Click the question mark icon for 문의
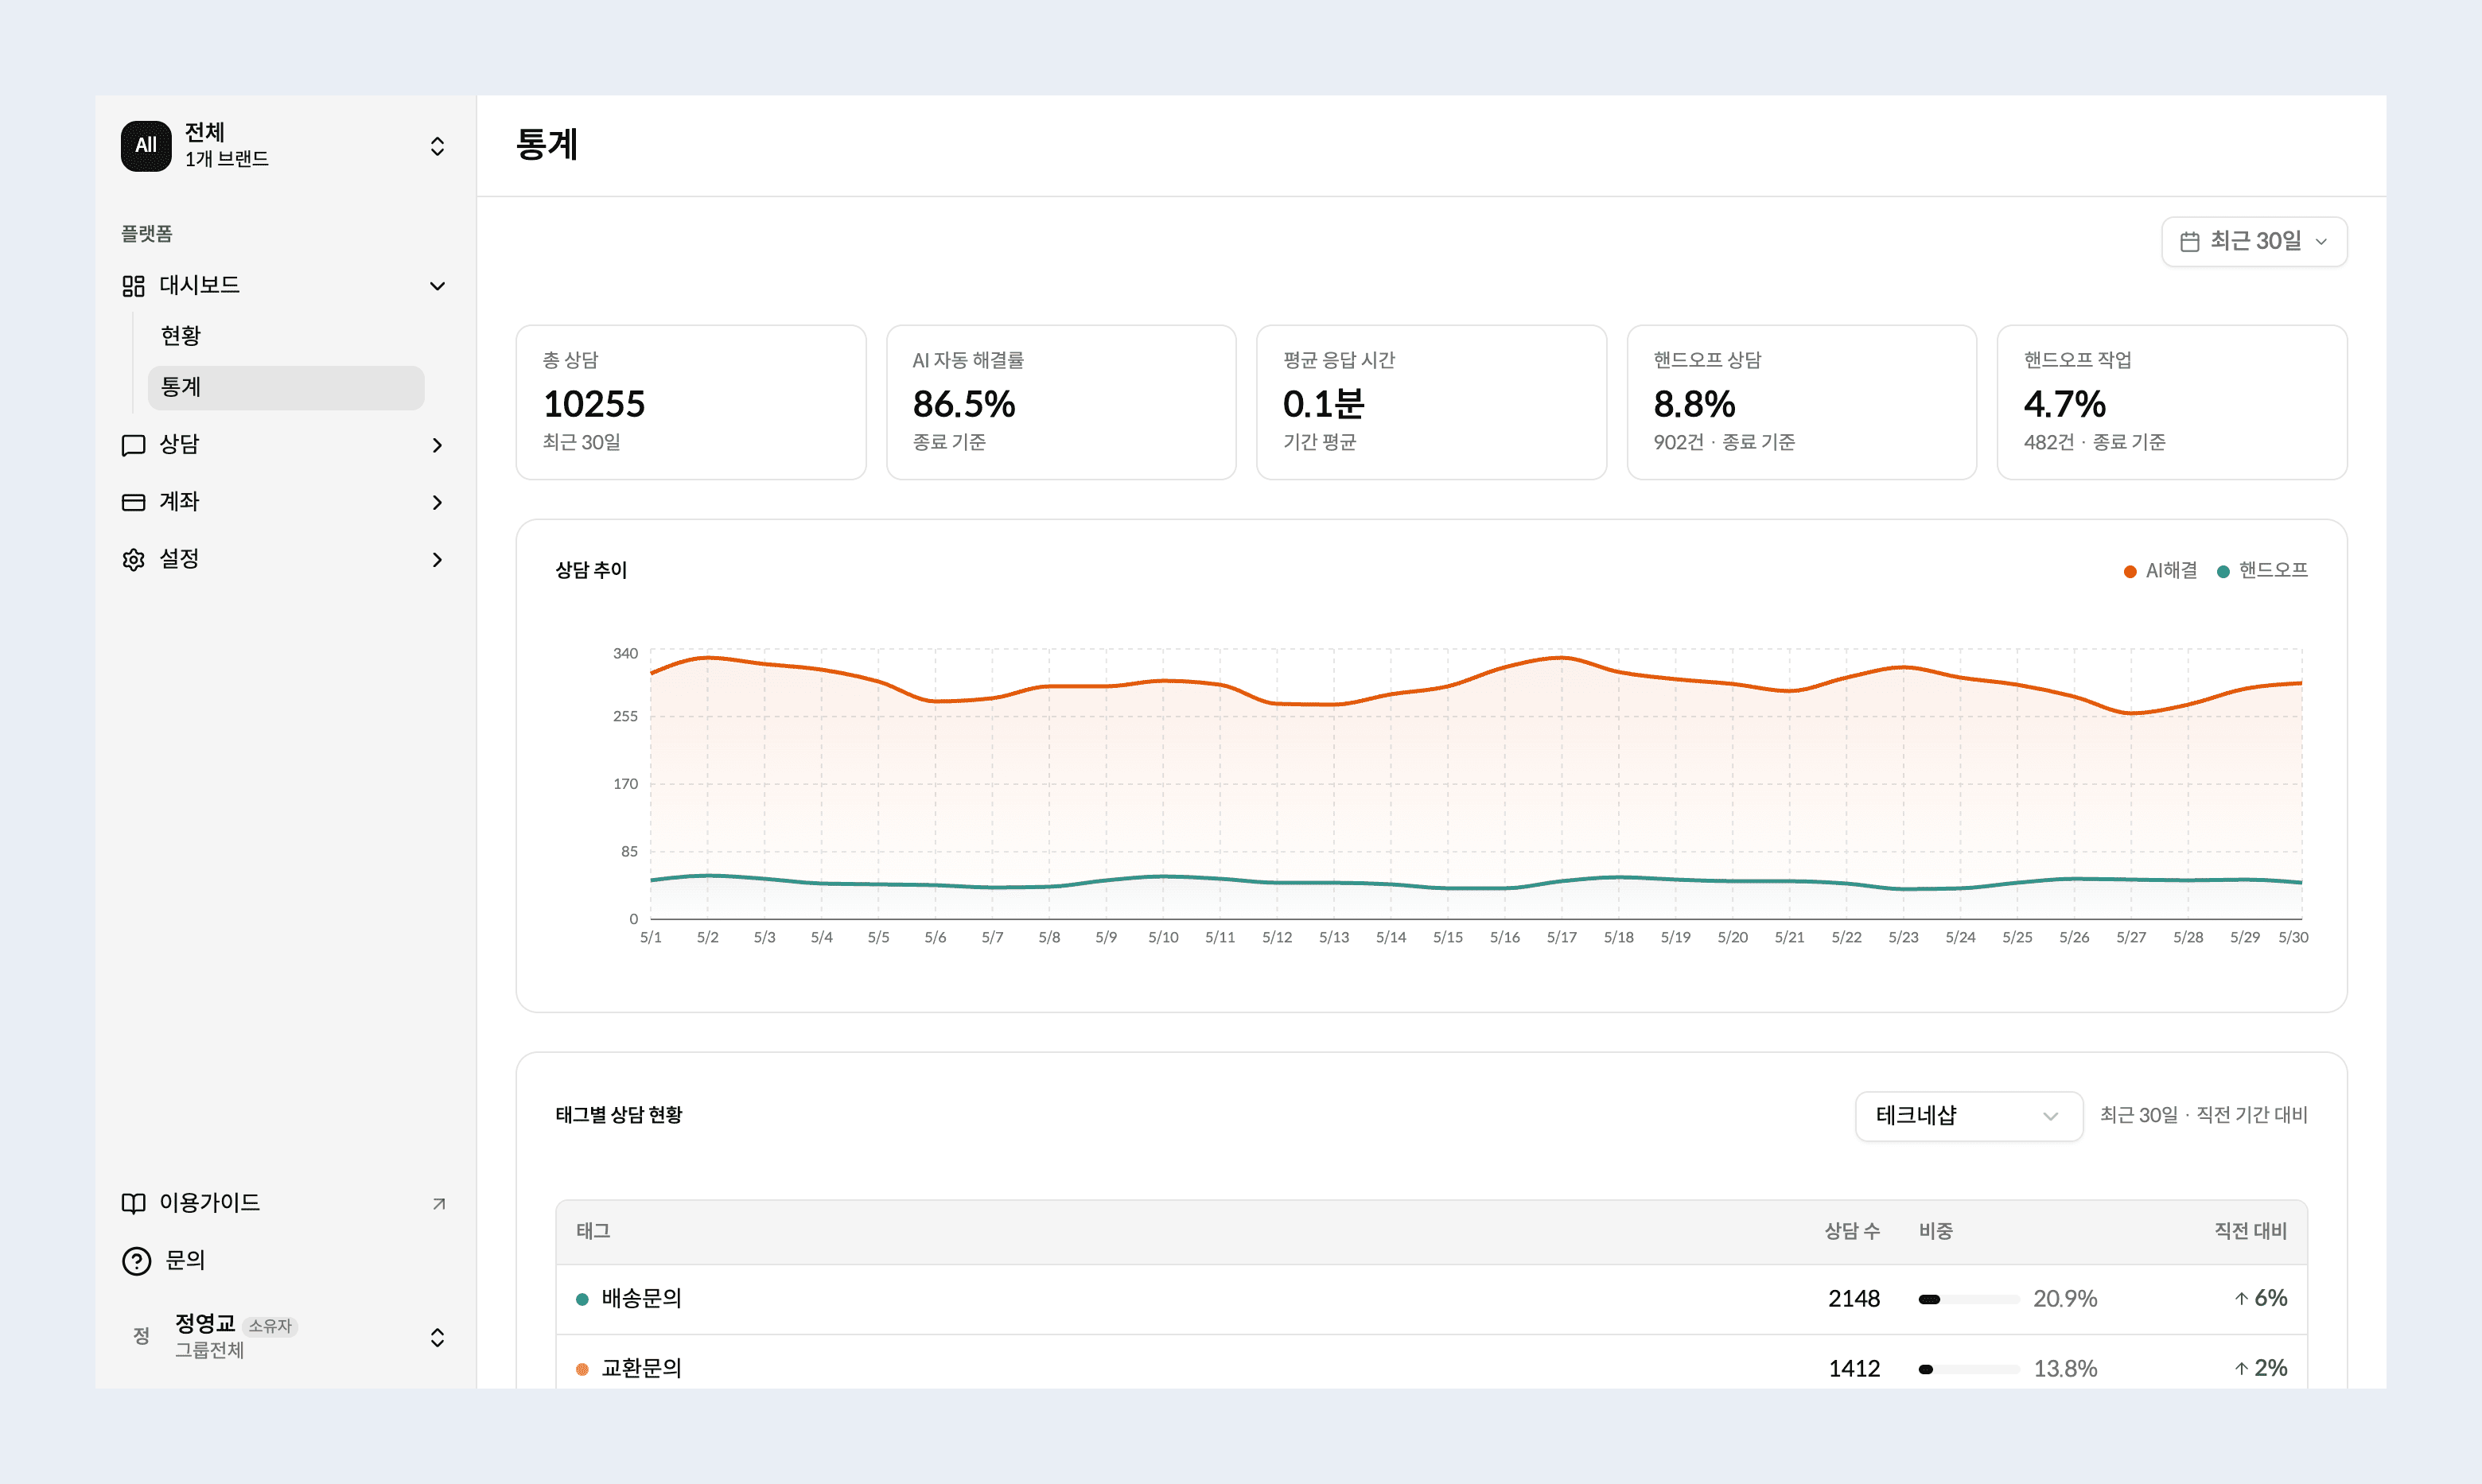The height and width of the screenshot is (1484, 2482). [136, 1261]
